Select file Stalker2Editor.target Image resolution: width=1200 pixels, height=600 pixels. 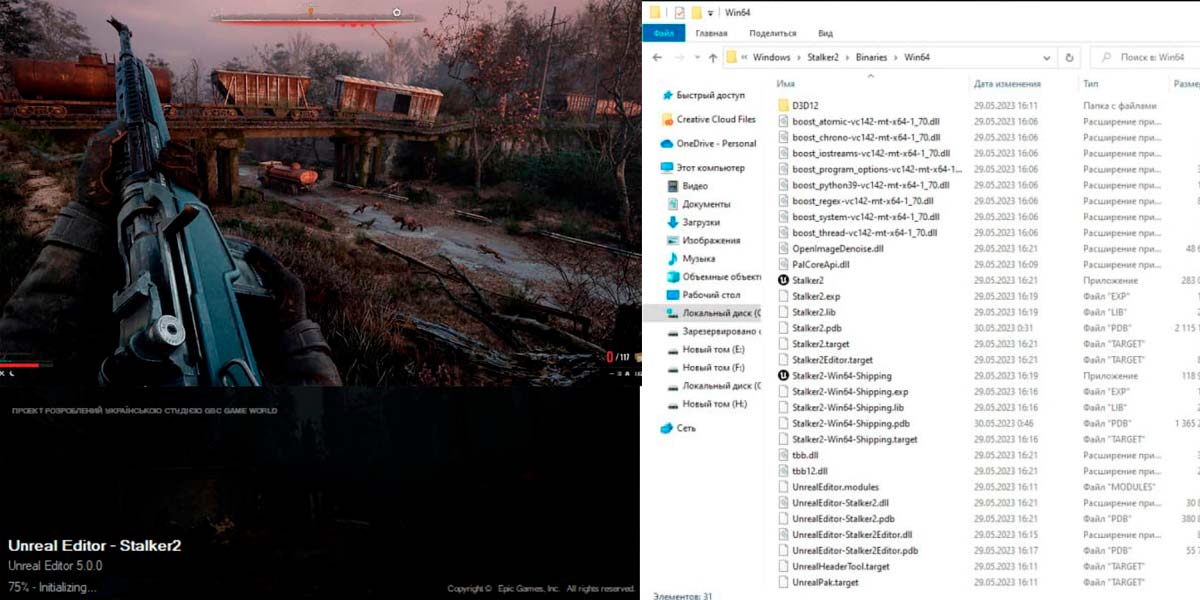[x=832, y=360]
